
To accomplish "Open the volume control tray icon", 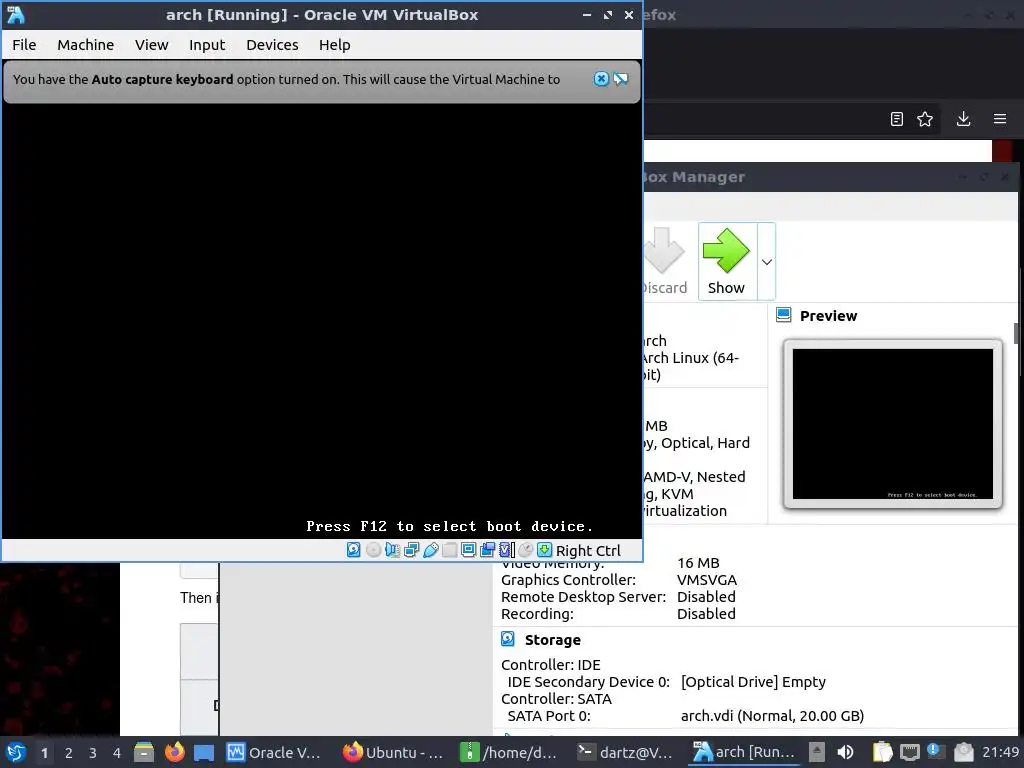I will pyautogui.click(x=845, y=752).
